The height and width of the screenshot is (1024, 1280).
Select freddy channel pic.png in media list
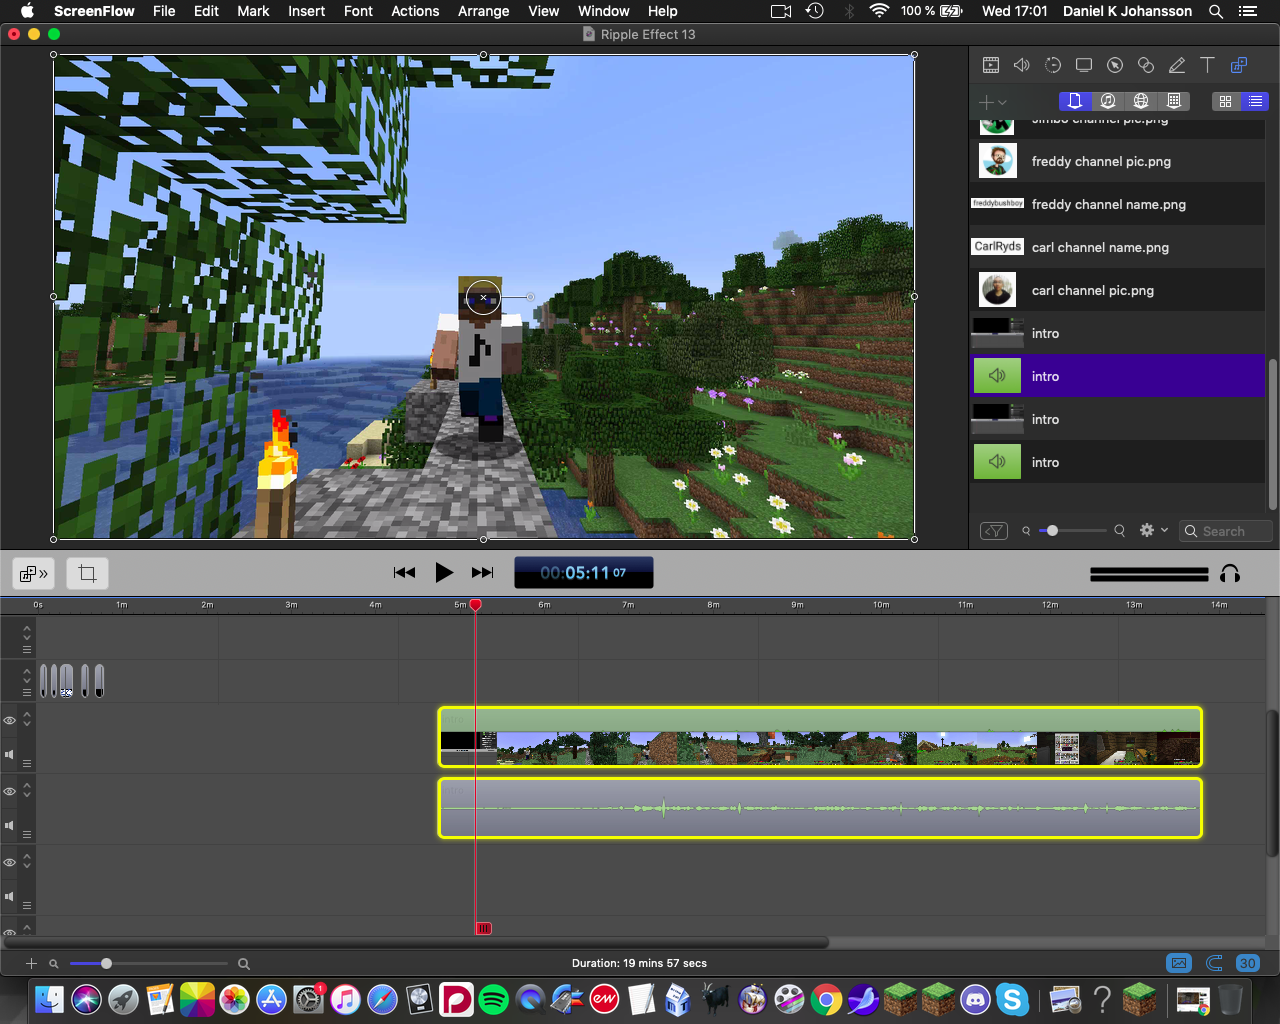[x=1118, y=161]
